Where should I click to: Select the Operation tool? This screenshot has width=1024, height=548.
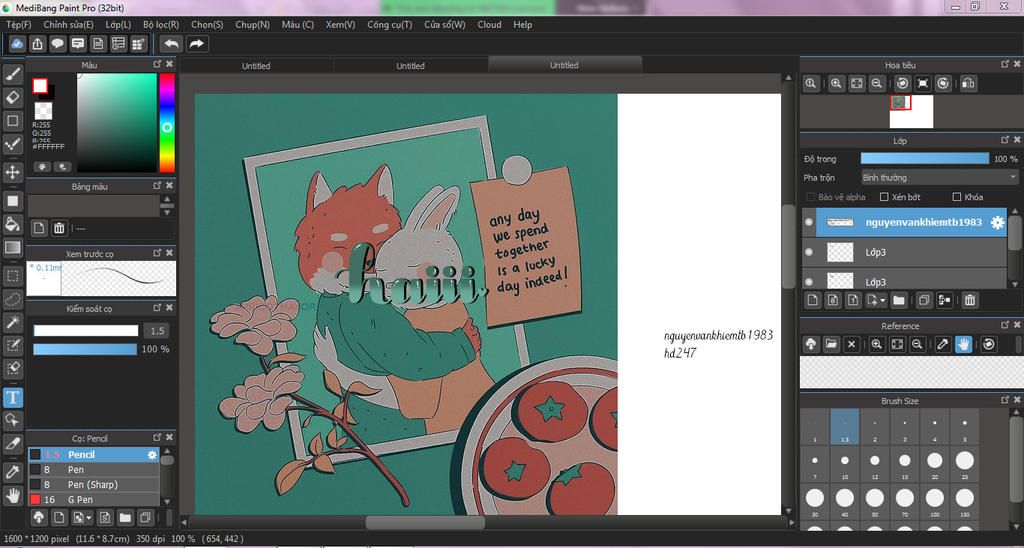click(12, 420)
